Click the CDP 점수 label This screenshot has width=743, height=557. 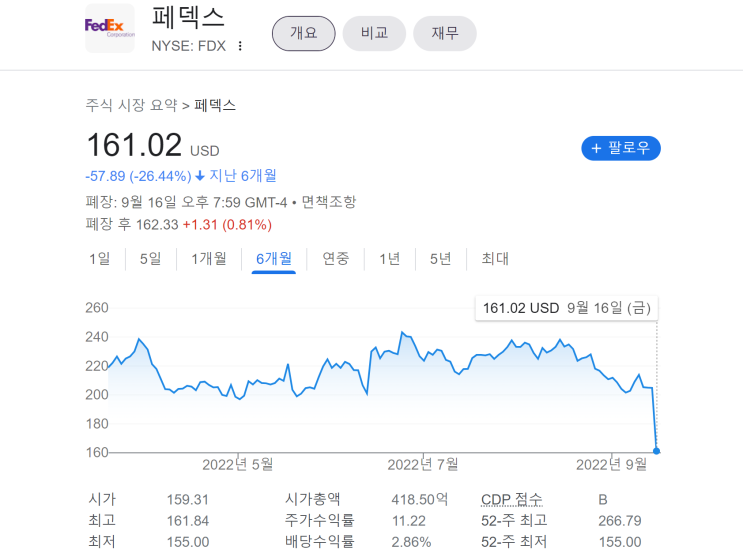(511, 499)
